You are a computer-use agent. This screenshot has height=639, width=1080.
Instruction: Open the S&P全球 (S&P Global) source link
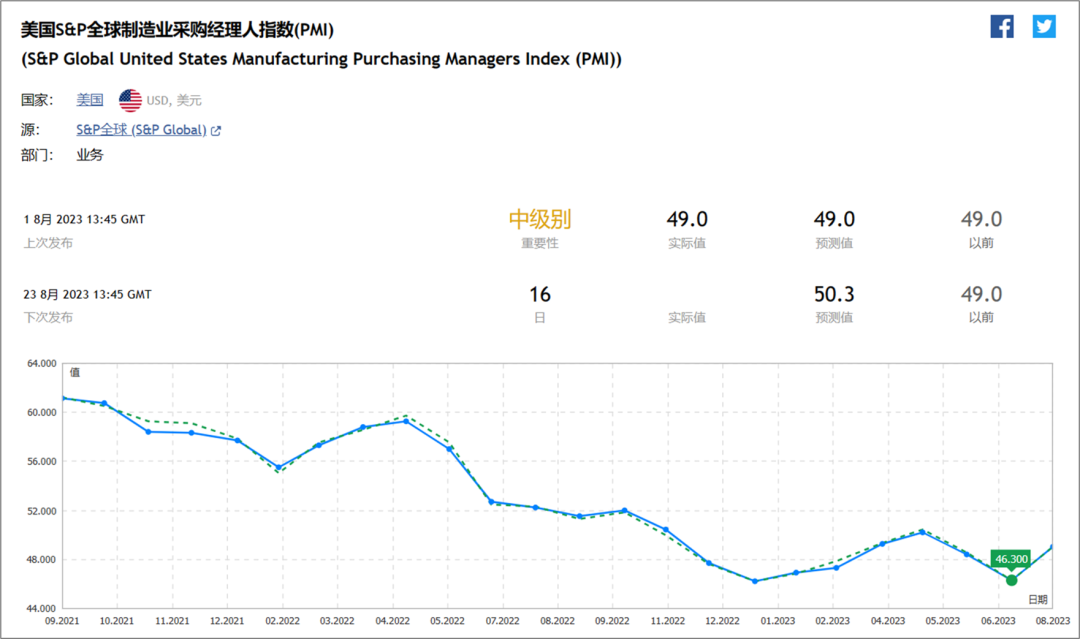(x=141, y=129)
